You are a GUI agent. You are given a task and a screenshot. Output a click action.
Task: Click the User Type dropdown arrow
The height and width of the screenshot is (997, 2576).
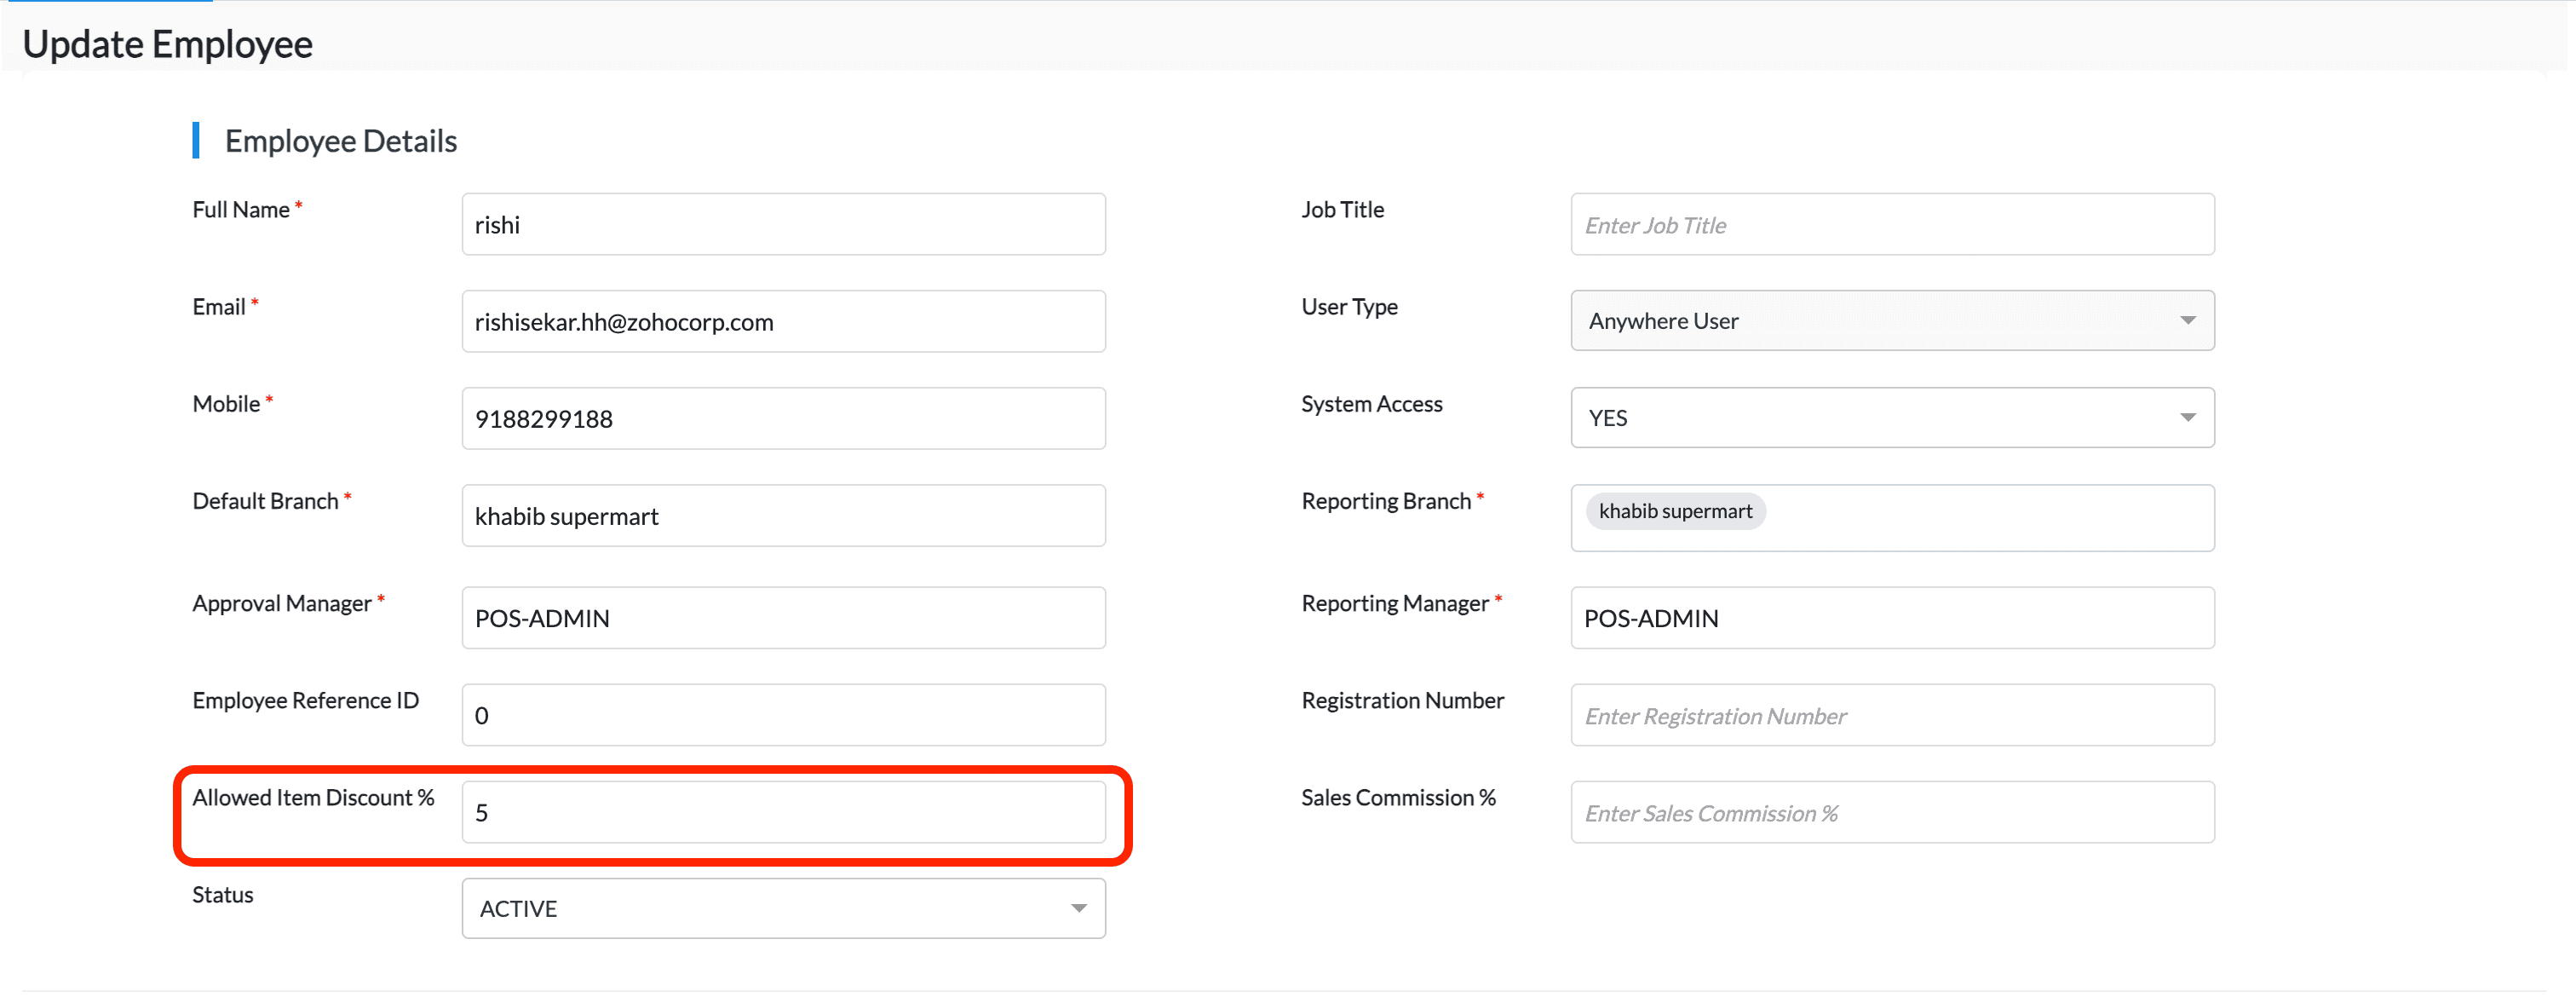(2187, 320)
